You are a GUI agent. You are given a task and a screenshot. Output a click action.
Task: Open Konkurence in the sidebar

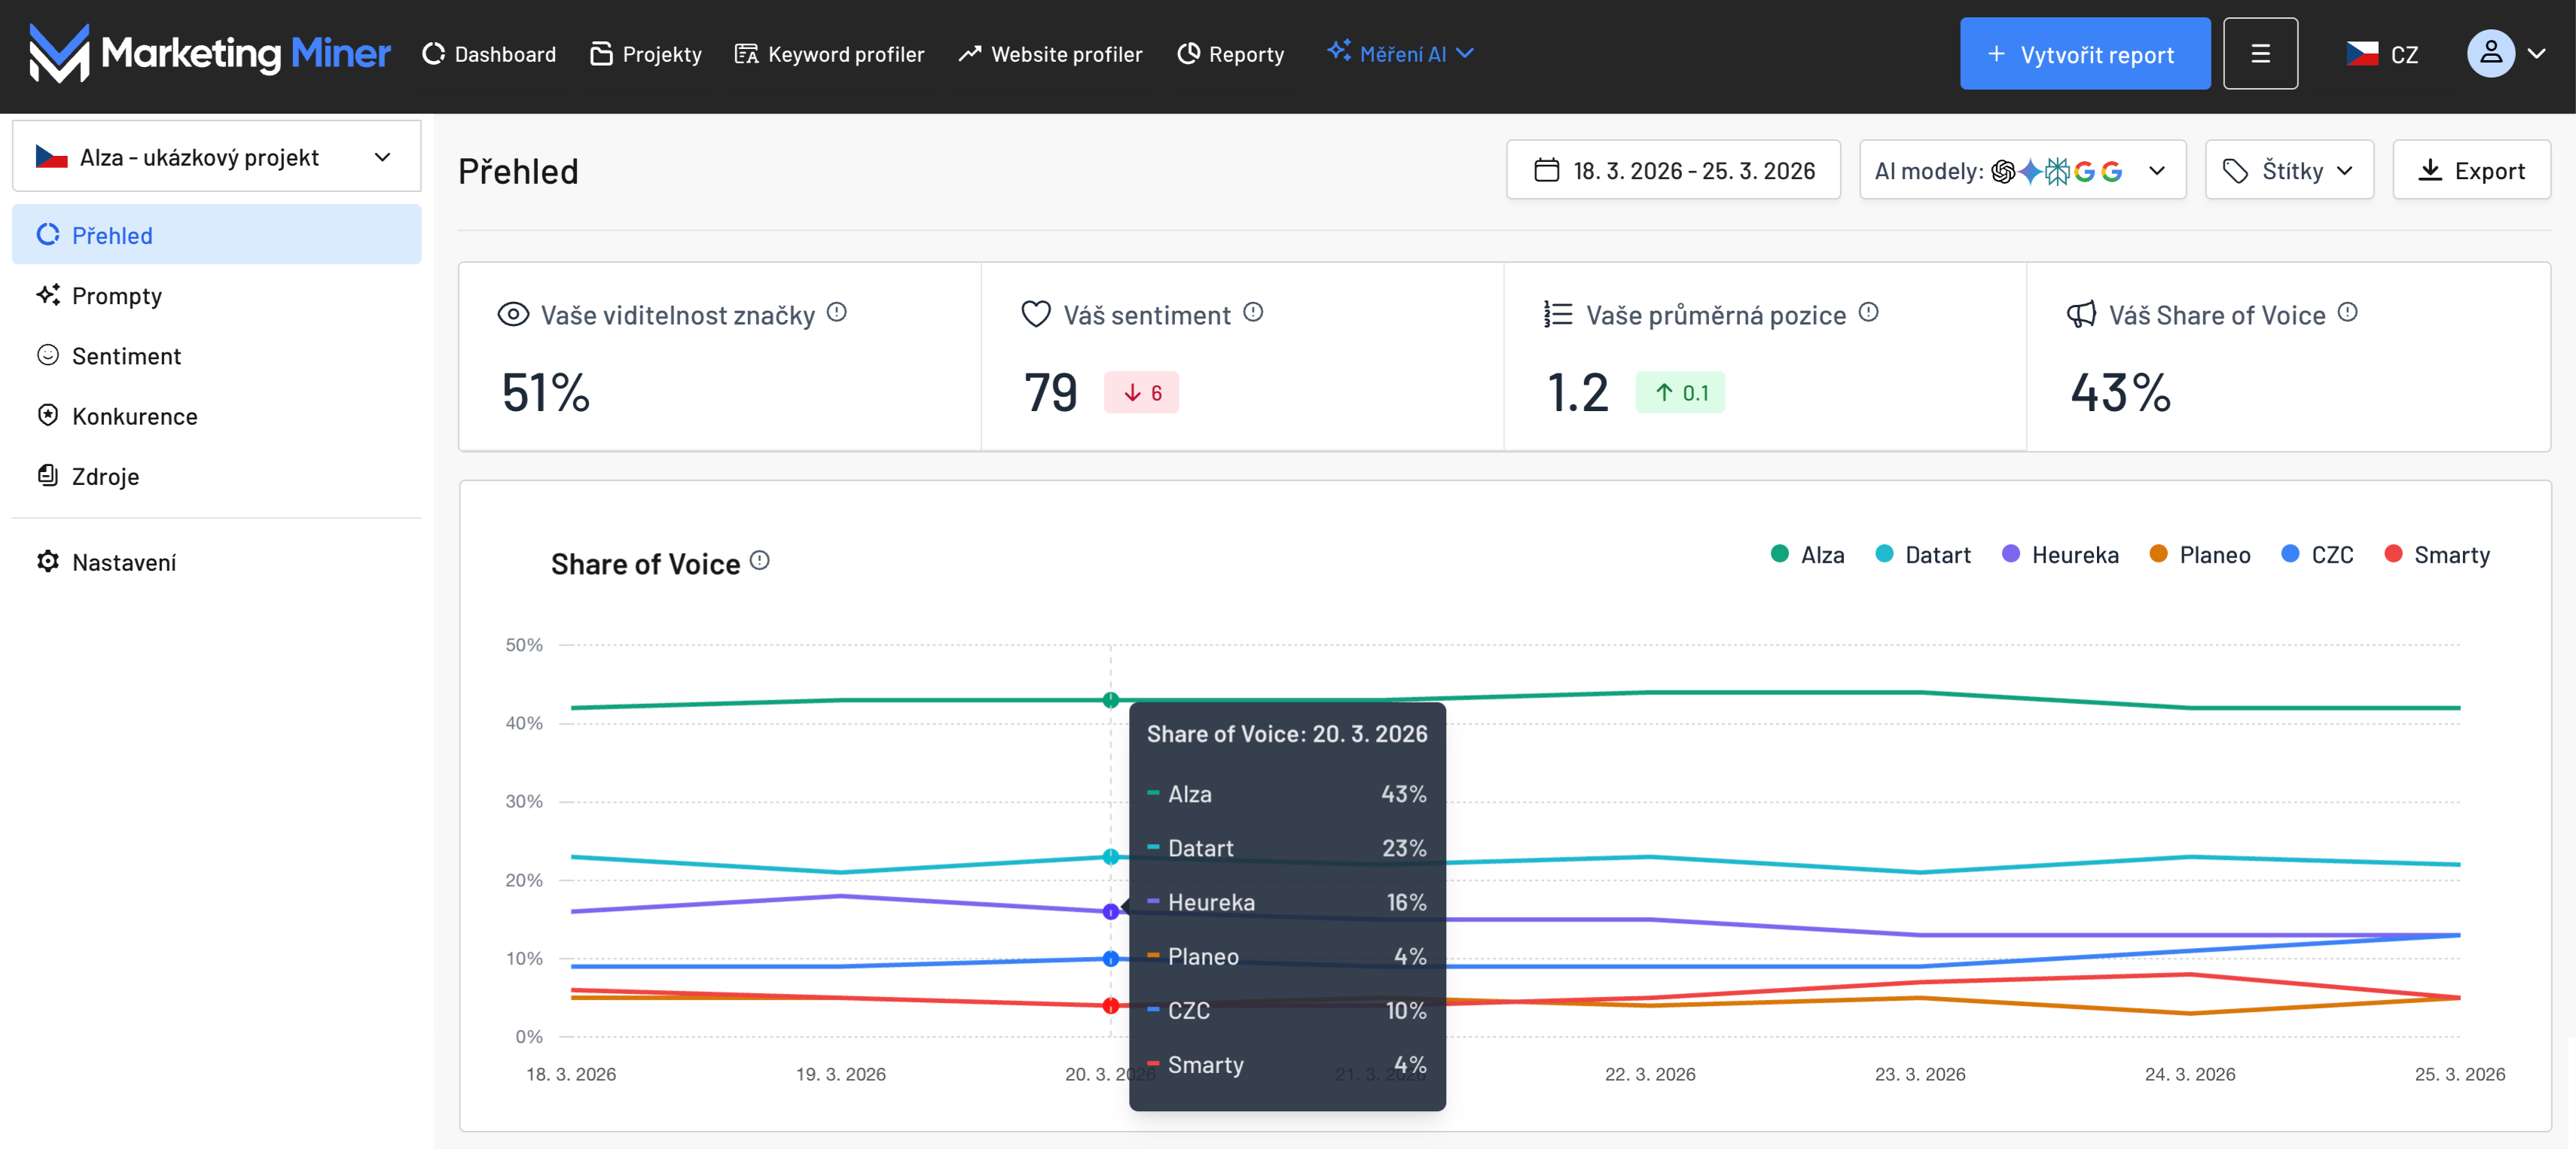(x=134, y=416)
